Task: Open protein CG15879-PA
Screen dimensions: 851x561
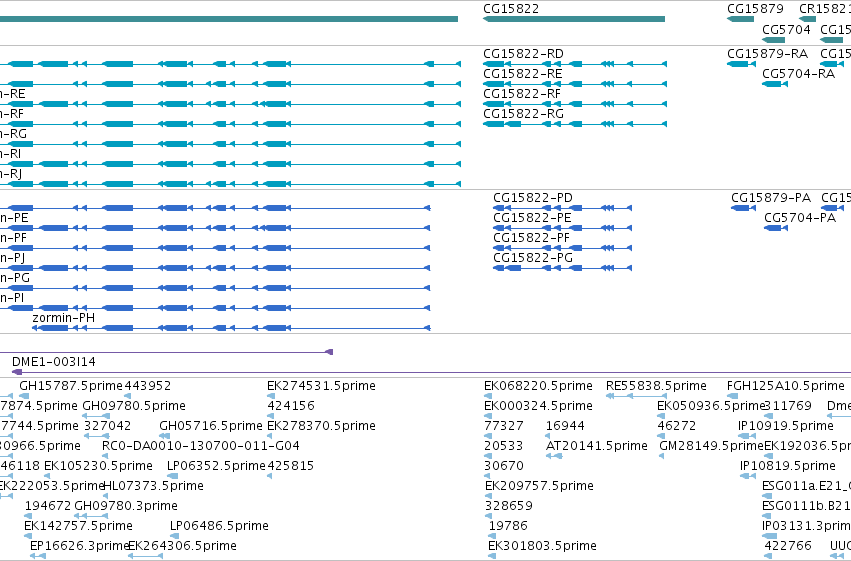Action: click(x=771, y=198)
